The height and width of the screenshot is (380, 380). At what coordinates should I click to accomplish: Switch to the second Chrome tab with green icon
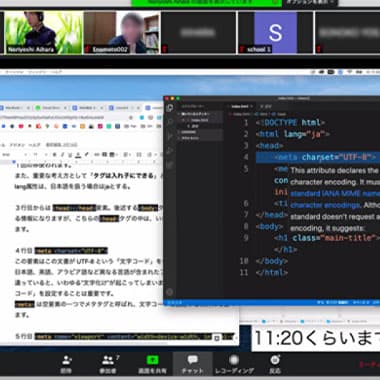(x=50, y=108)
